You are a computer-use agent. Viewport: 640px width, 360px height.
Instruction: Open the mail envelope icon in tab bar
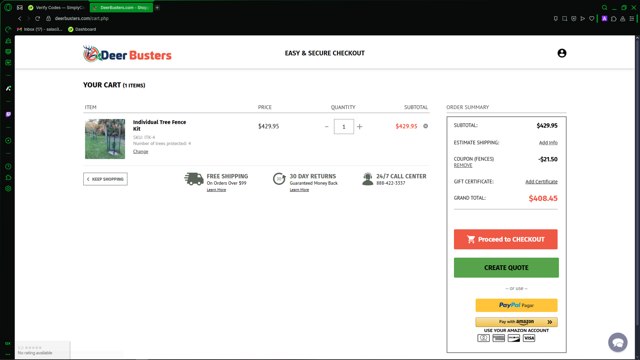tap(20, 7)
